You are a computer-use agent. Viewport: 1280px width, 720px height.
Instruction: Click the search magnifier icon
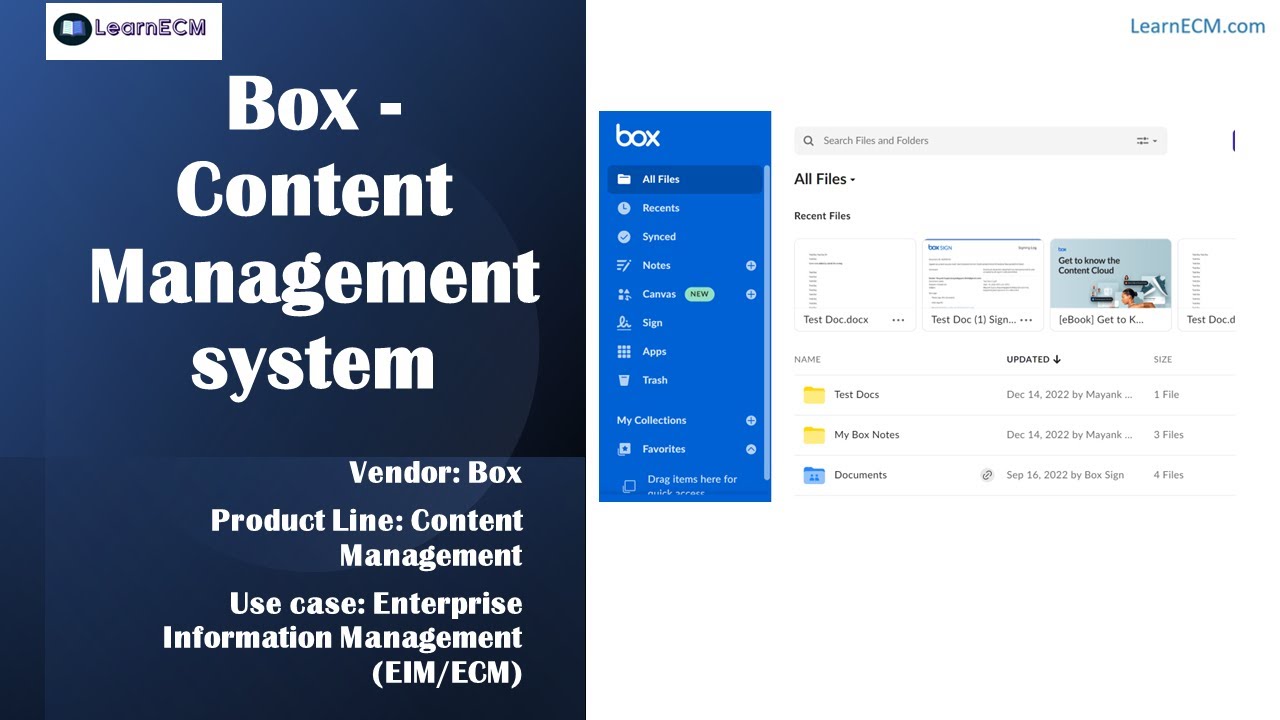[x=809, y=141]
